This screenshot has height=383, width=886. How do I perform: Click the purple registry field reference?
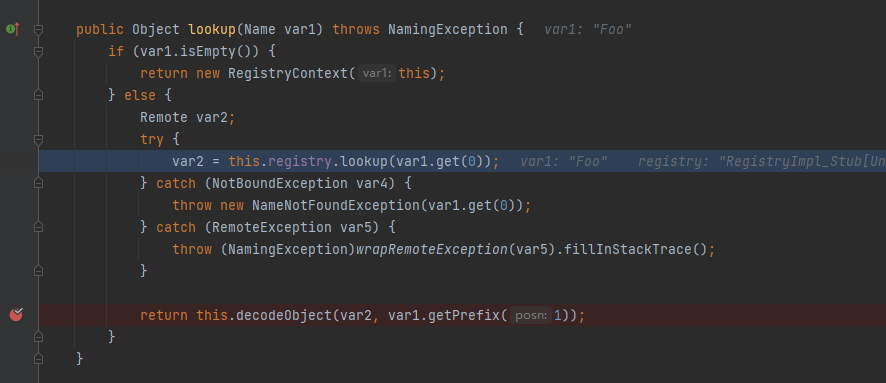(x=299, y=162)
